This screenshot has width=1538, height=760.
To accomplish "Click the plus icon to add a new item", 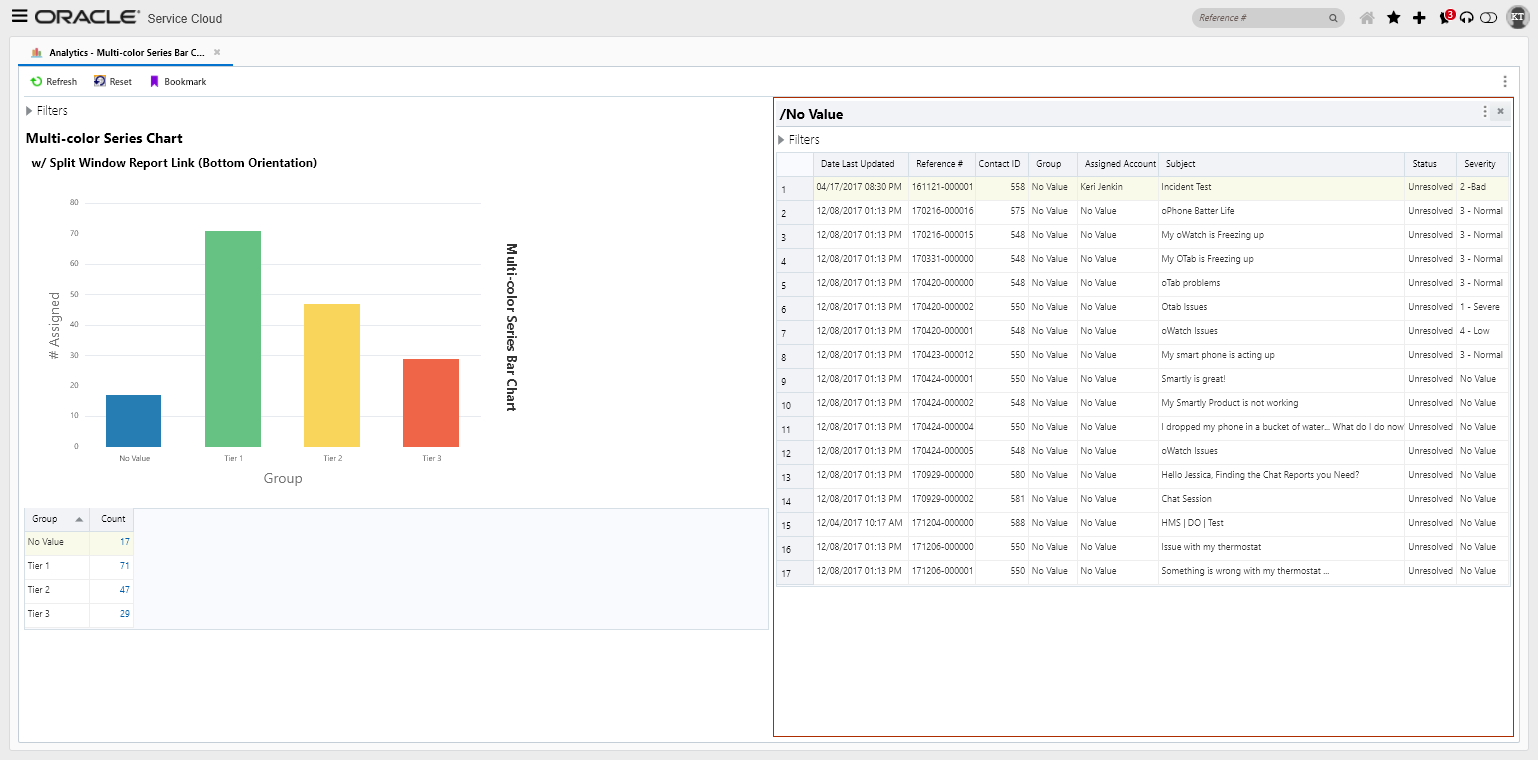I will pos(1420,17).
